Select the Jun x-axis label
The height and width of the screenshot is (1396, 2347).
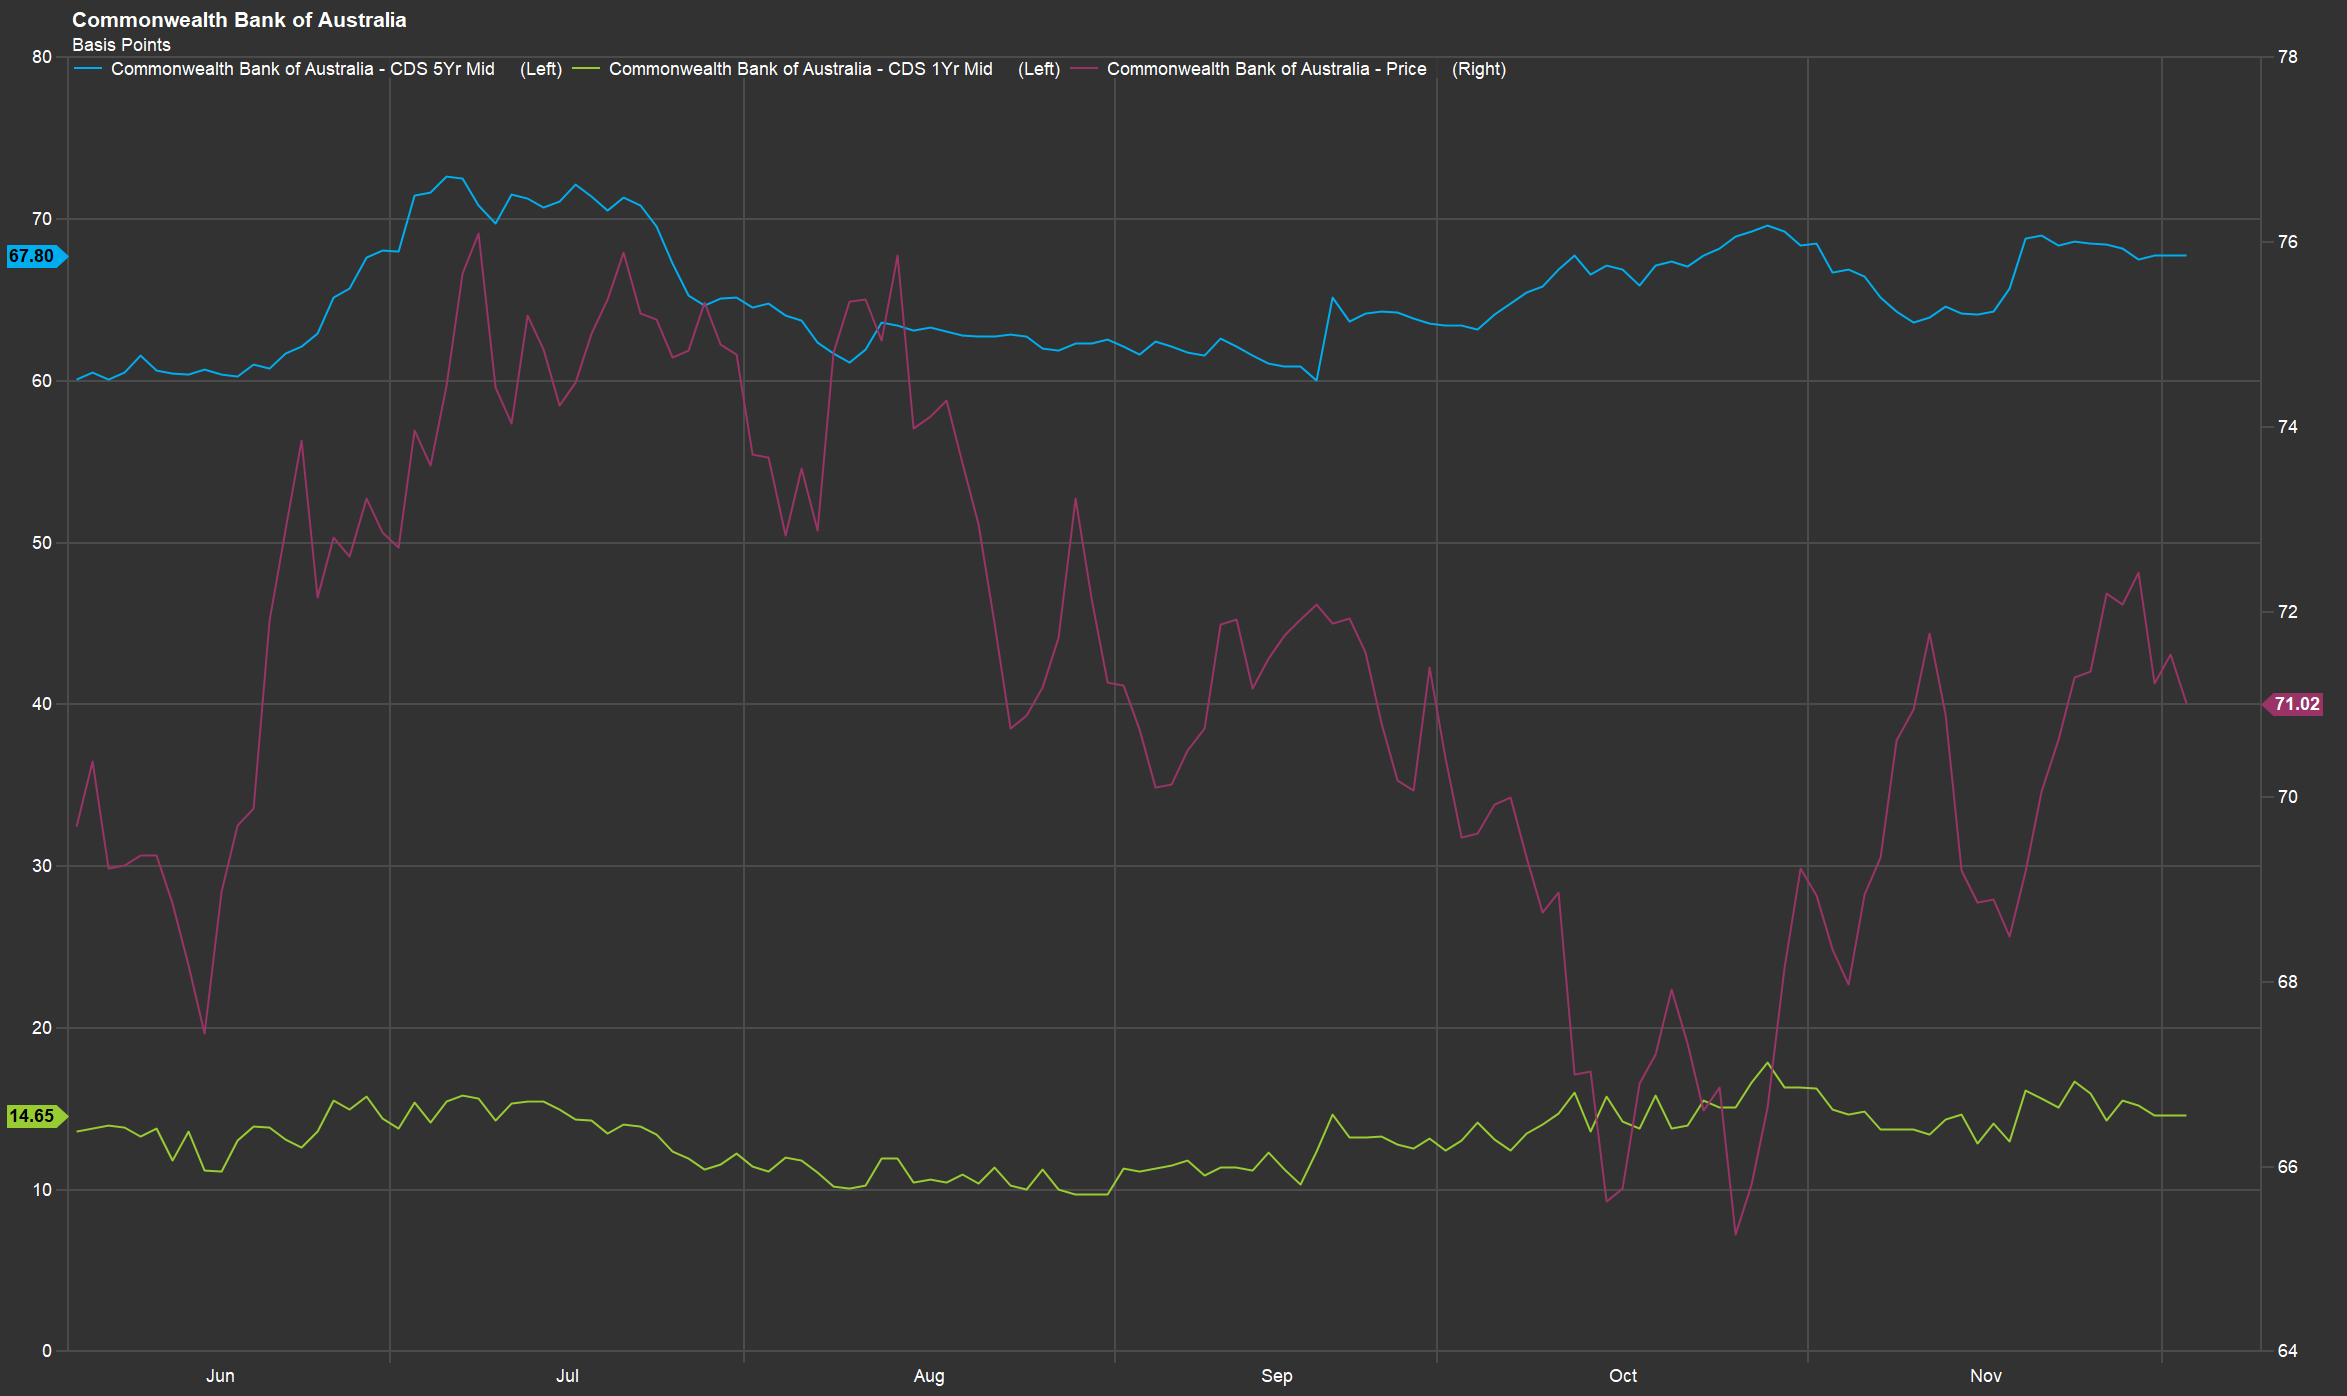point(220,1376)
